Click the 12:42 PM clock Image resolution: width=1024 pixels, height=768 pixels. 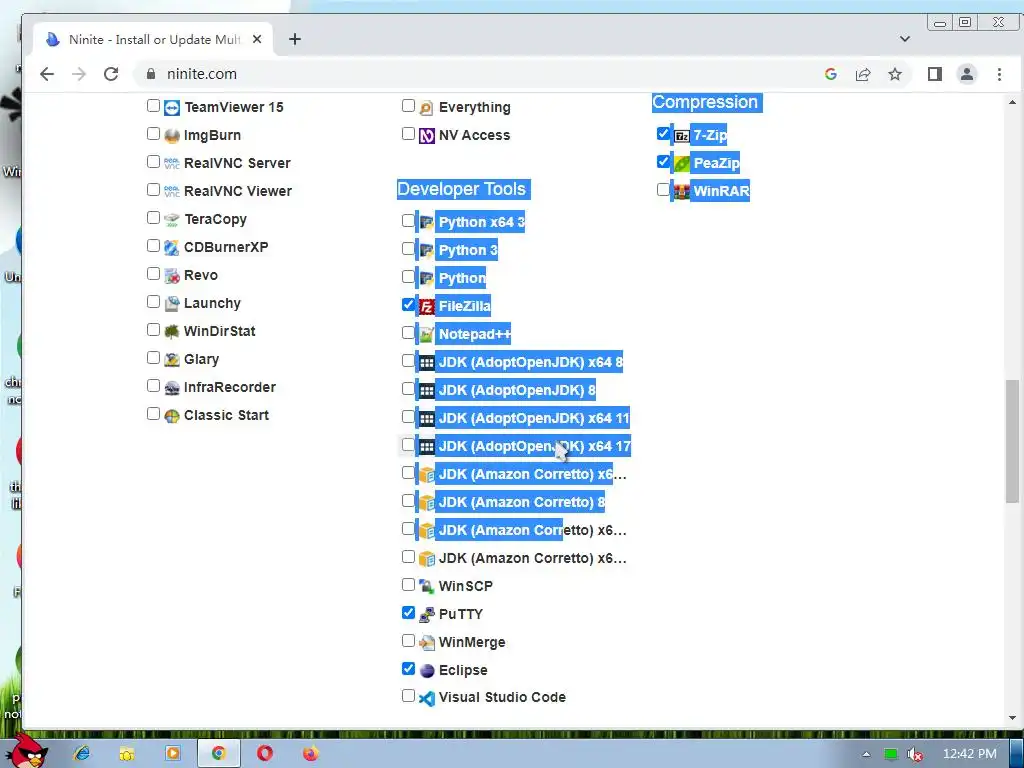pos(970,754)
